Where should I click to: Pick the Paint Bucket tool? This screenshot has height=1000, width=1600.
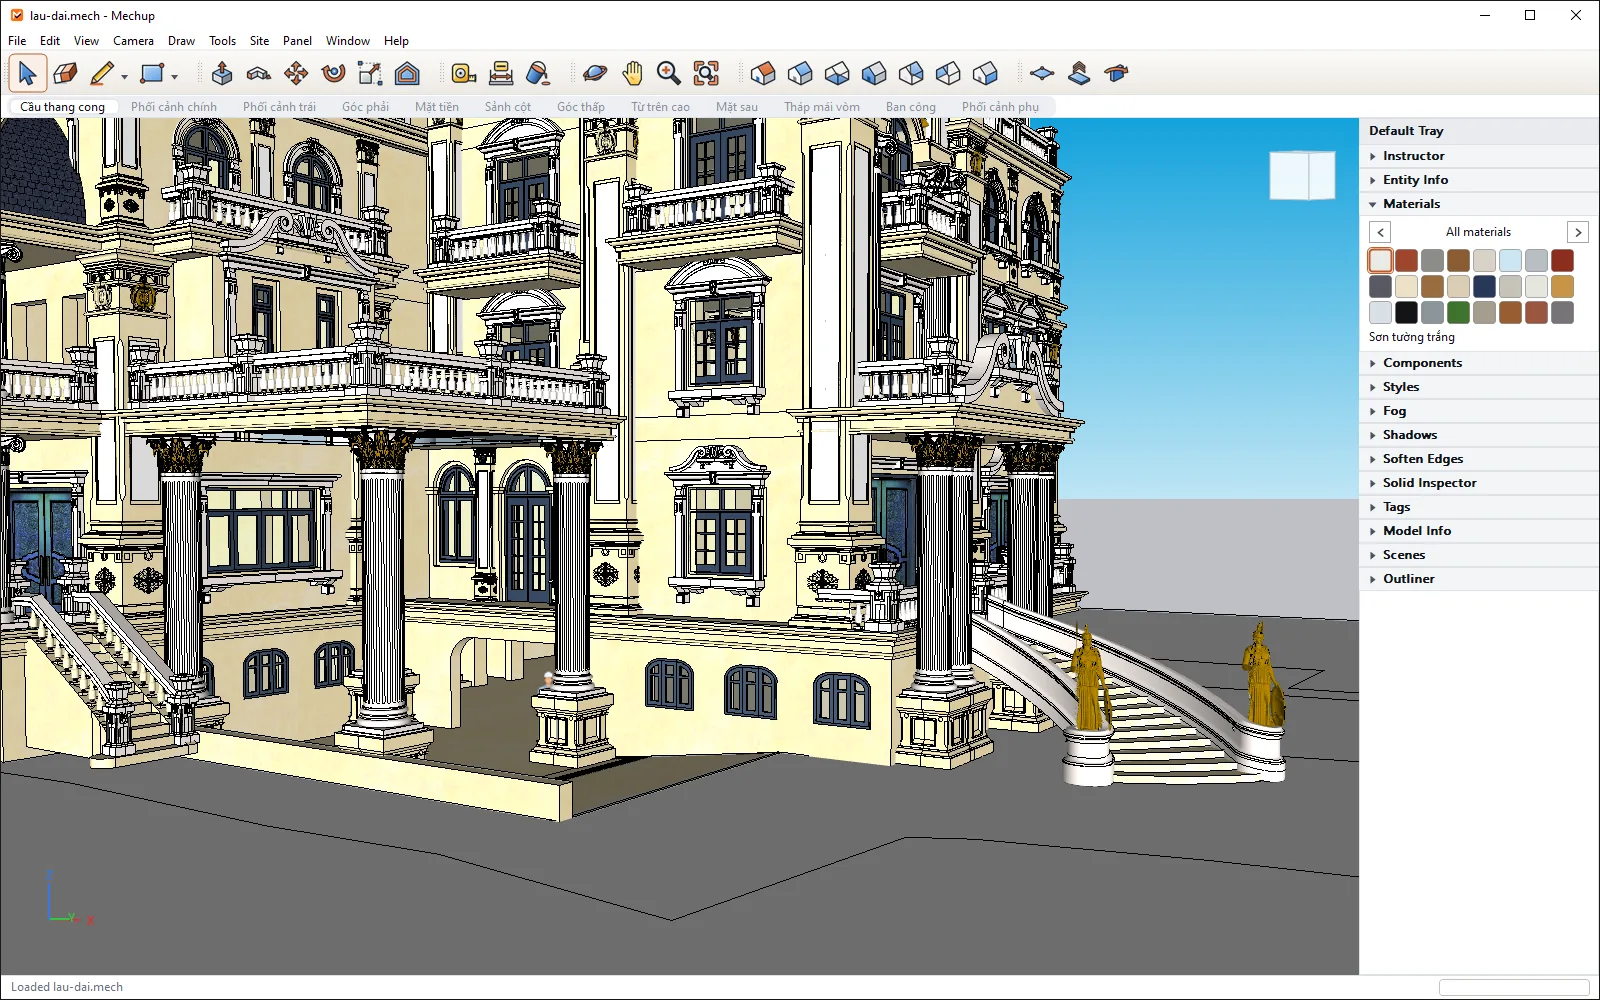tap(537, 73)
